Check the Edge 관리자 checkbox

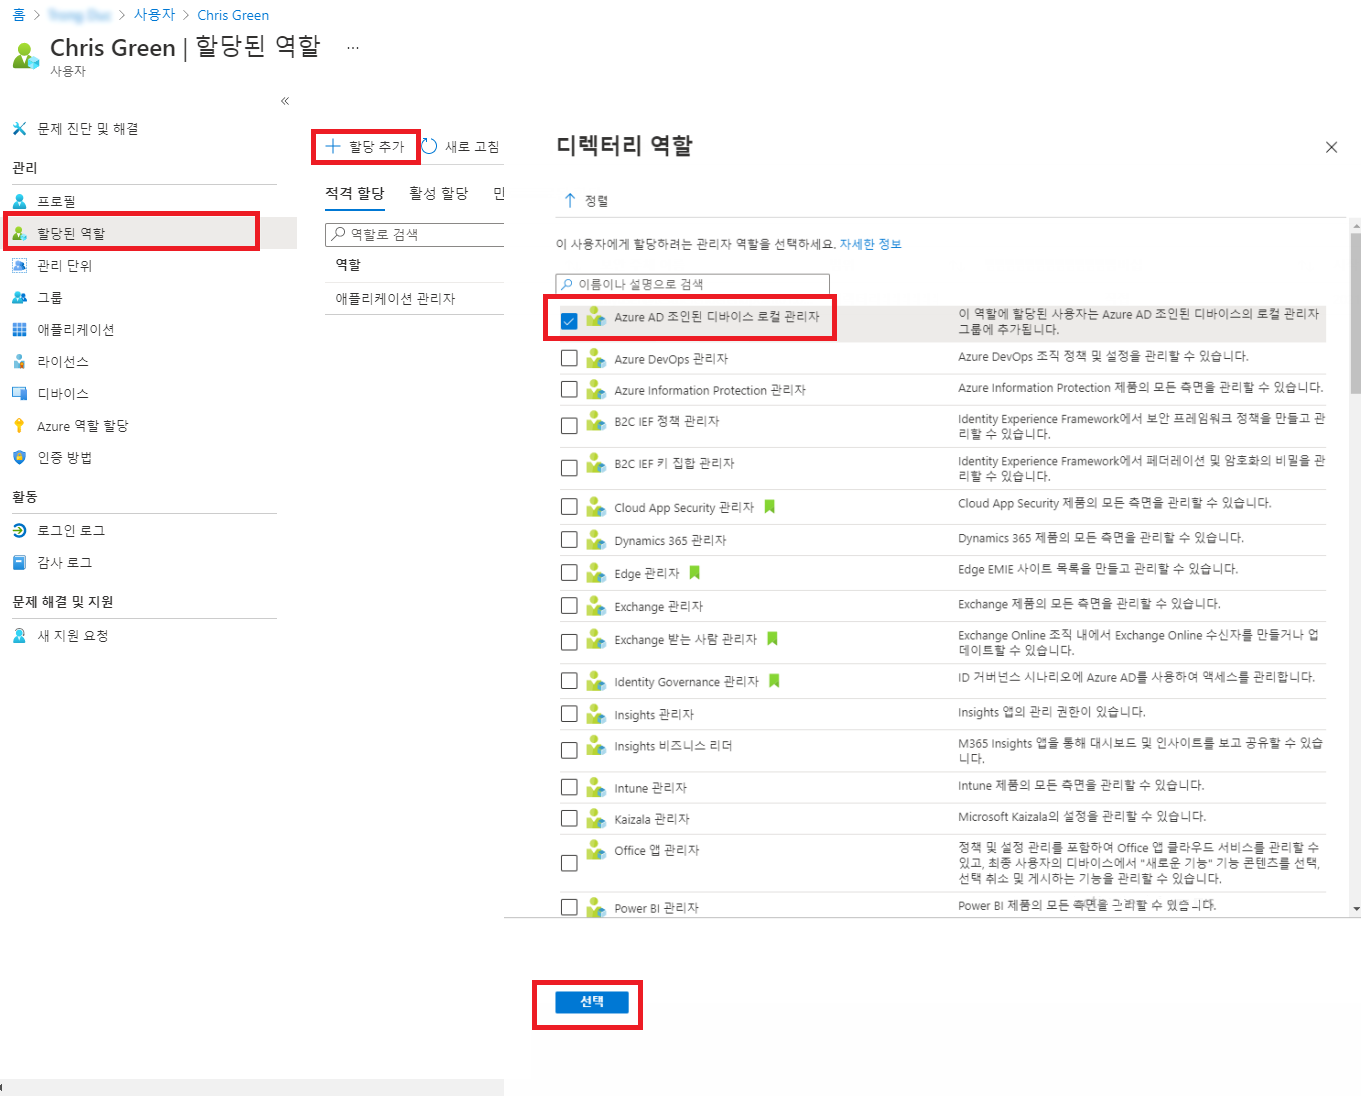569,573
